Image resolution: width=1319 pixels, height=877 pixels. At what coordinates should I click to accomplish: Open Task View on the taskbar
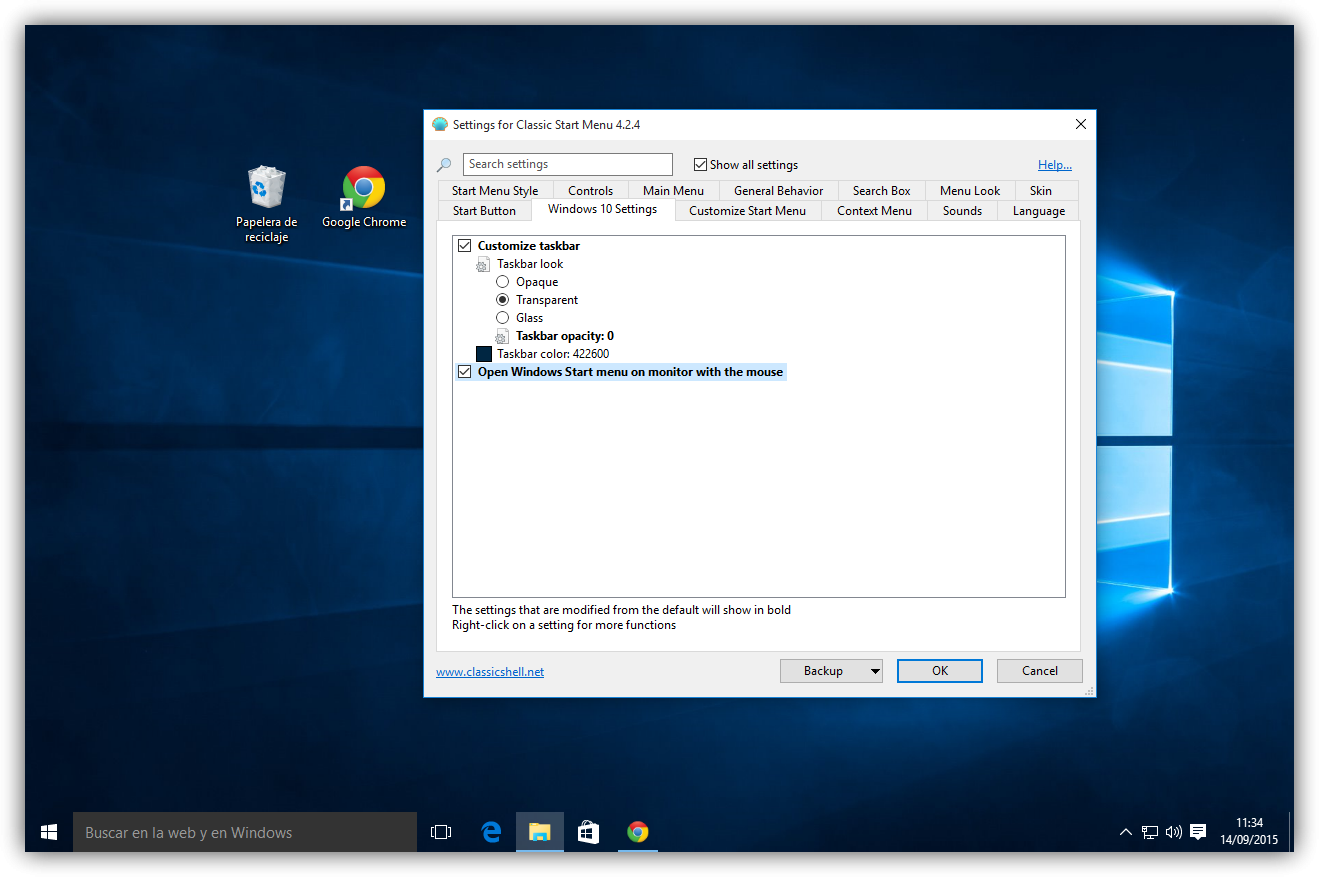click(x=441, y=832)
